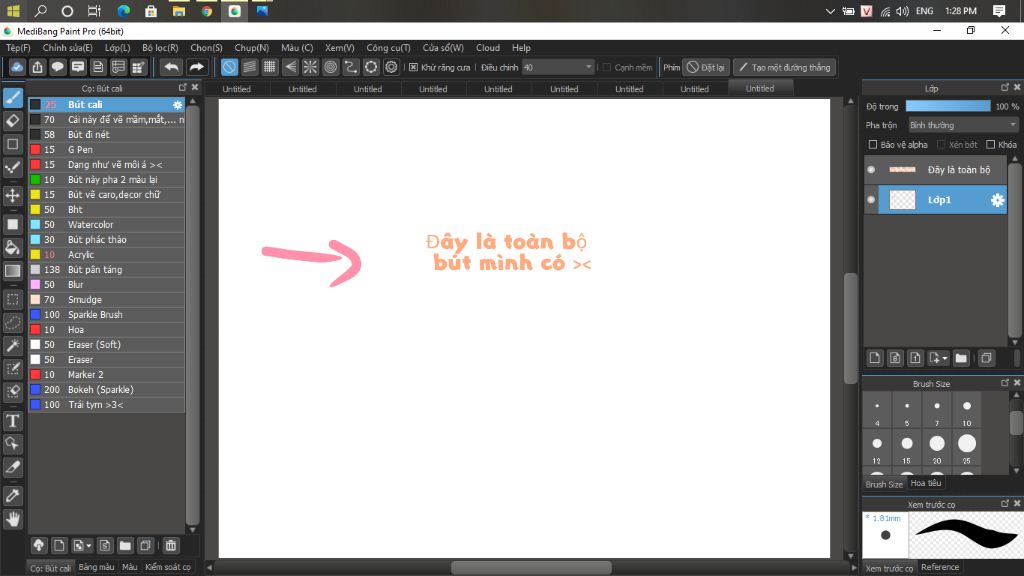Select the Move tool
The width and height of the screenshot is (1024, 576).
coord(12,195)
